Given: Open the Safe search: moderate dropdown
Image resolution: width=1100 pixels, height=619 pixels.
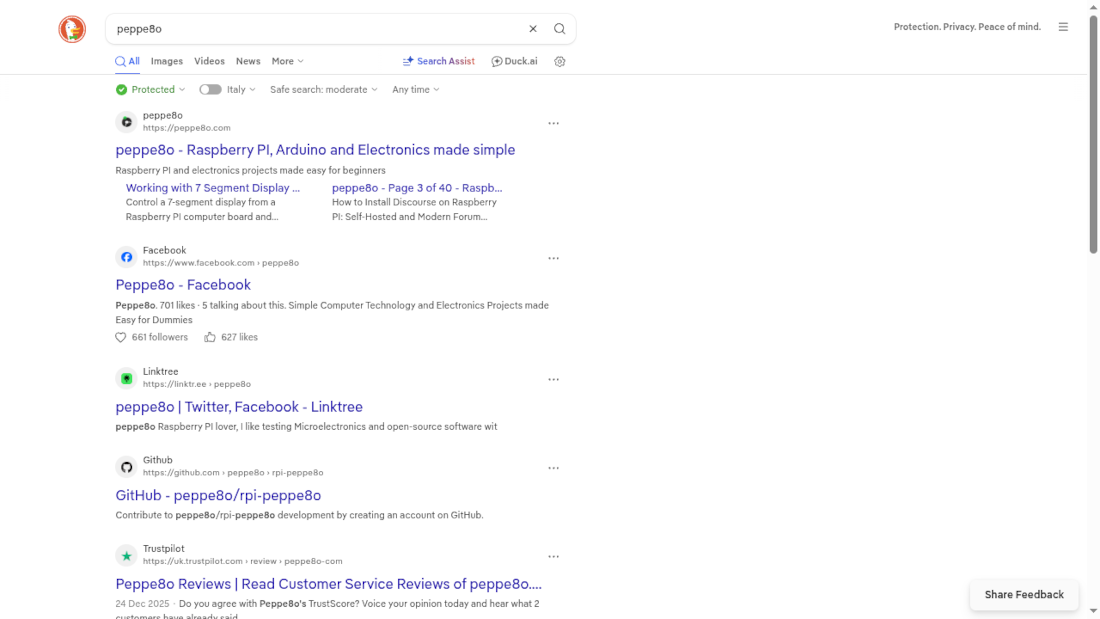Looking at the screenshot, I should point(322,89).
